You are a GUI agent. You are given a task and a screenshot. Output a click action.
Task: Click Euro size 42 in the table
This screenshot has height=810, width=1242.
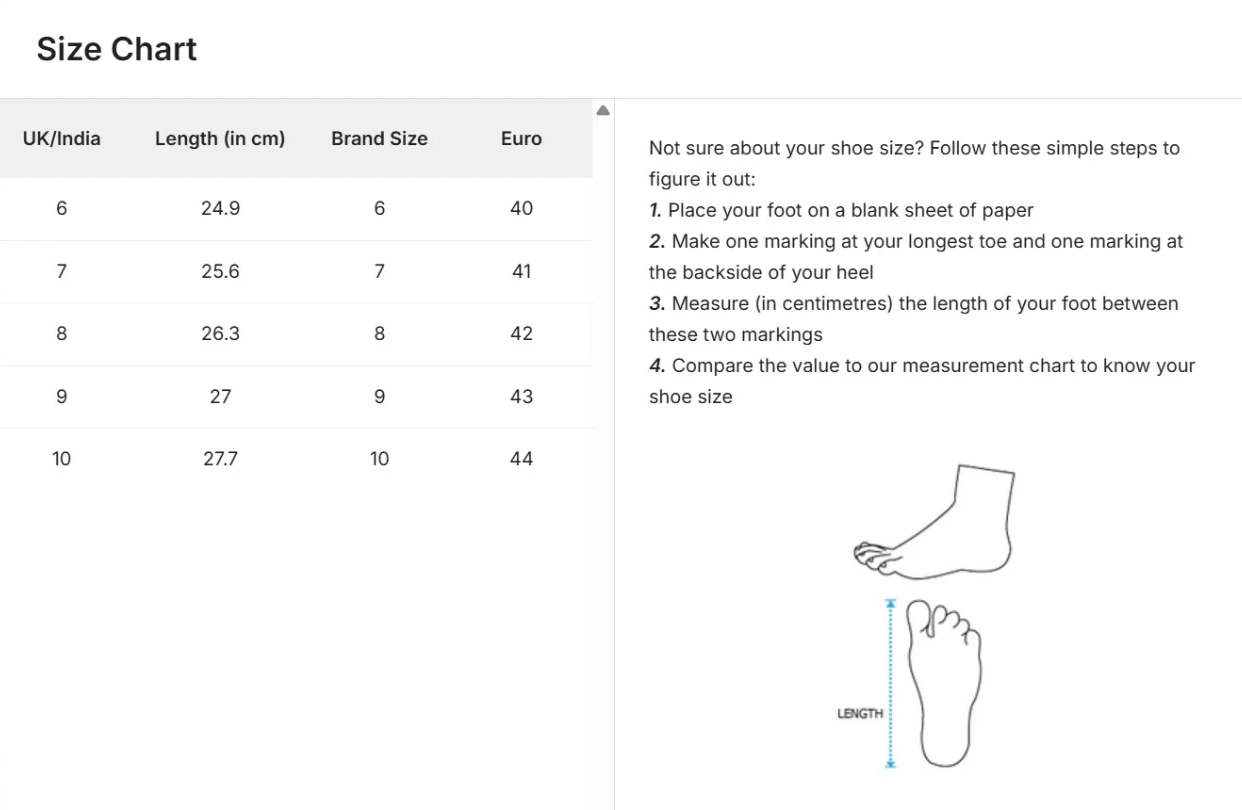(x=521, y=334)
